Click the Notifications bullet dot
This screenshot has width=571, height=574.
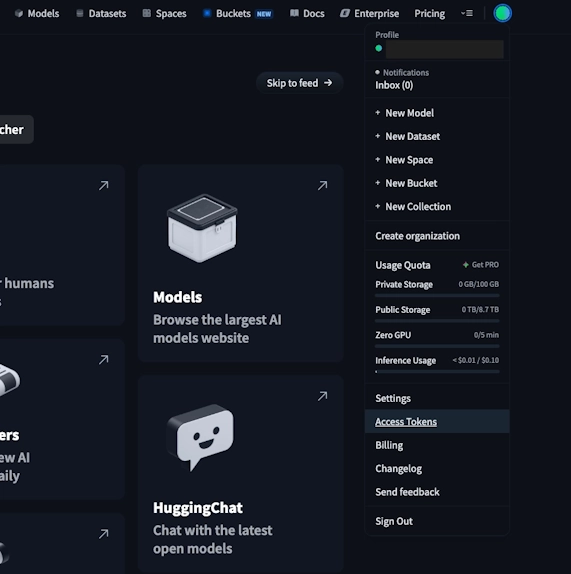tap(377, 72)
